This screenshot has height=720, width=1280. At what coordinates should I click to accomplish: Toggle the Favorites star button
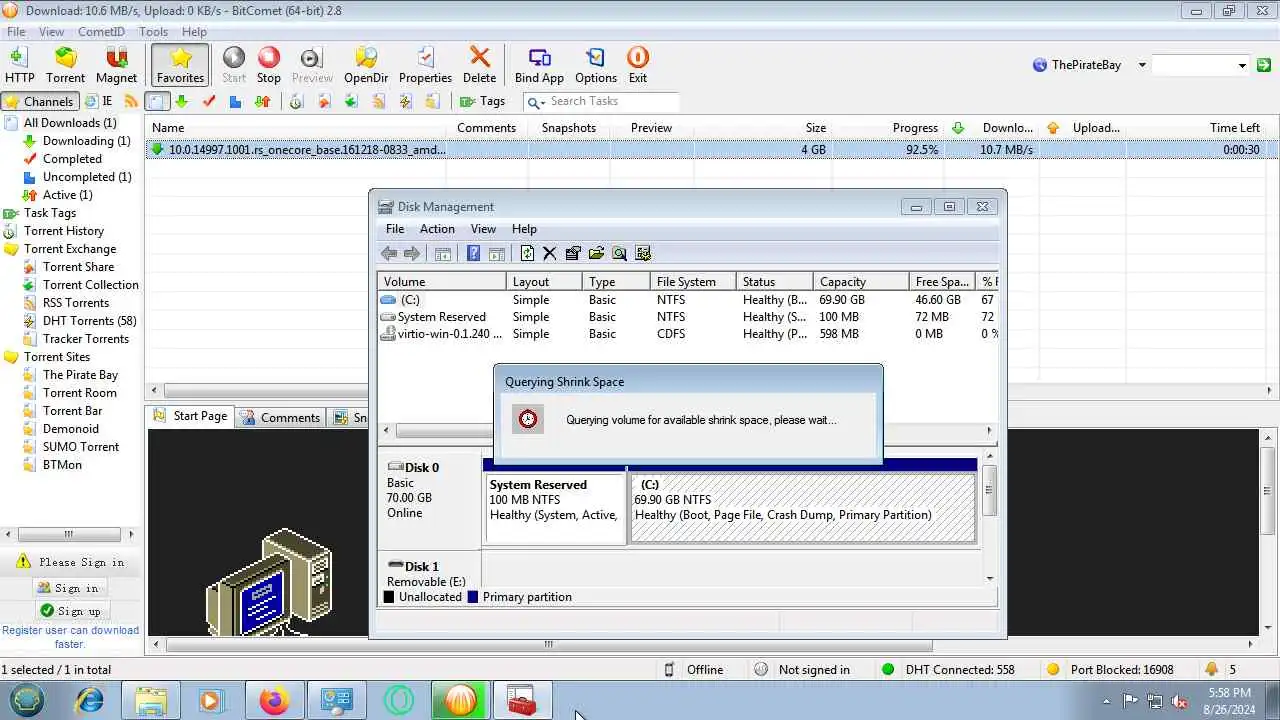click(180, 65)
